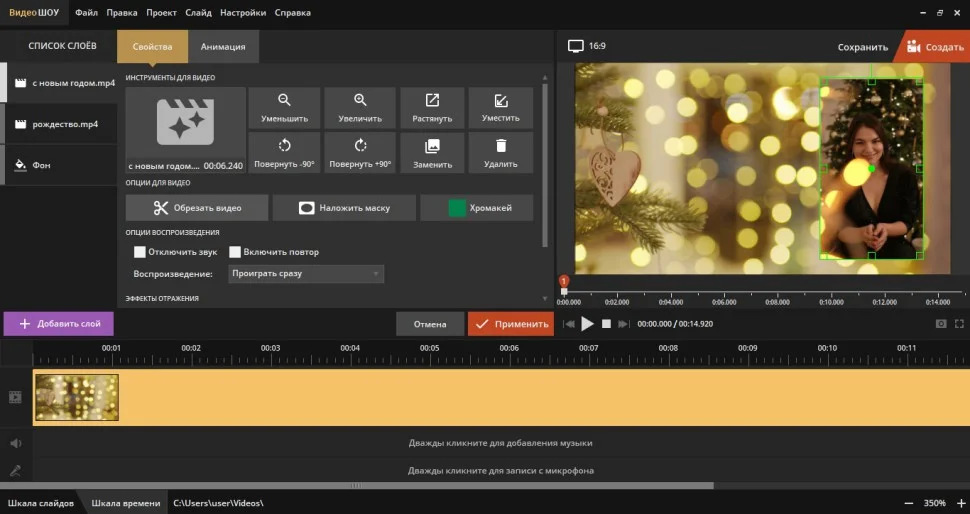
Task: Open the Воспроизведение dropdown list
Action: 306,273
